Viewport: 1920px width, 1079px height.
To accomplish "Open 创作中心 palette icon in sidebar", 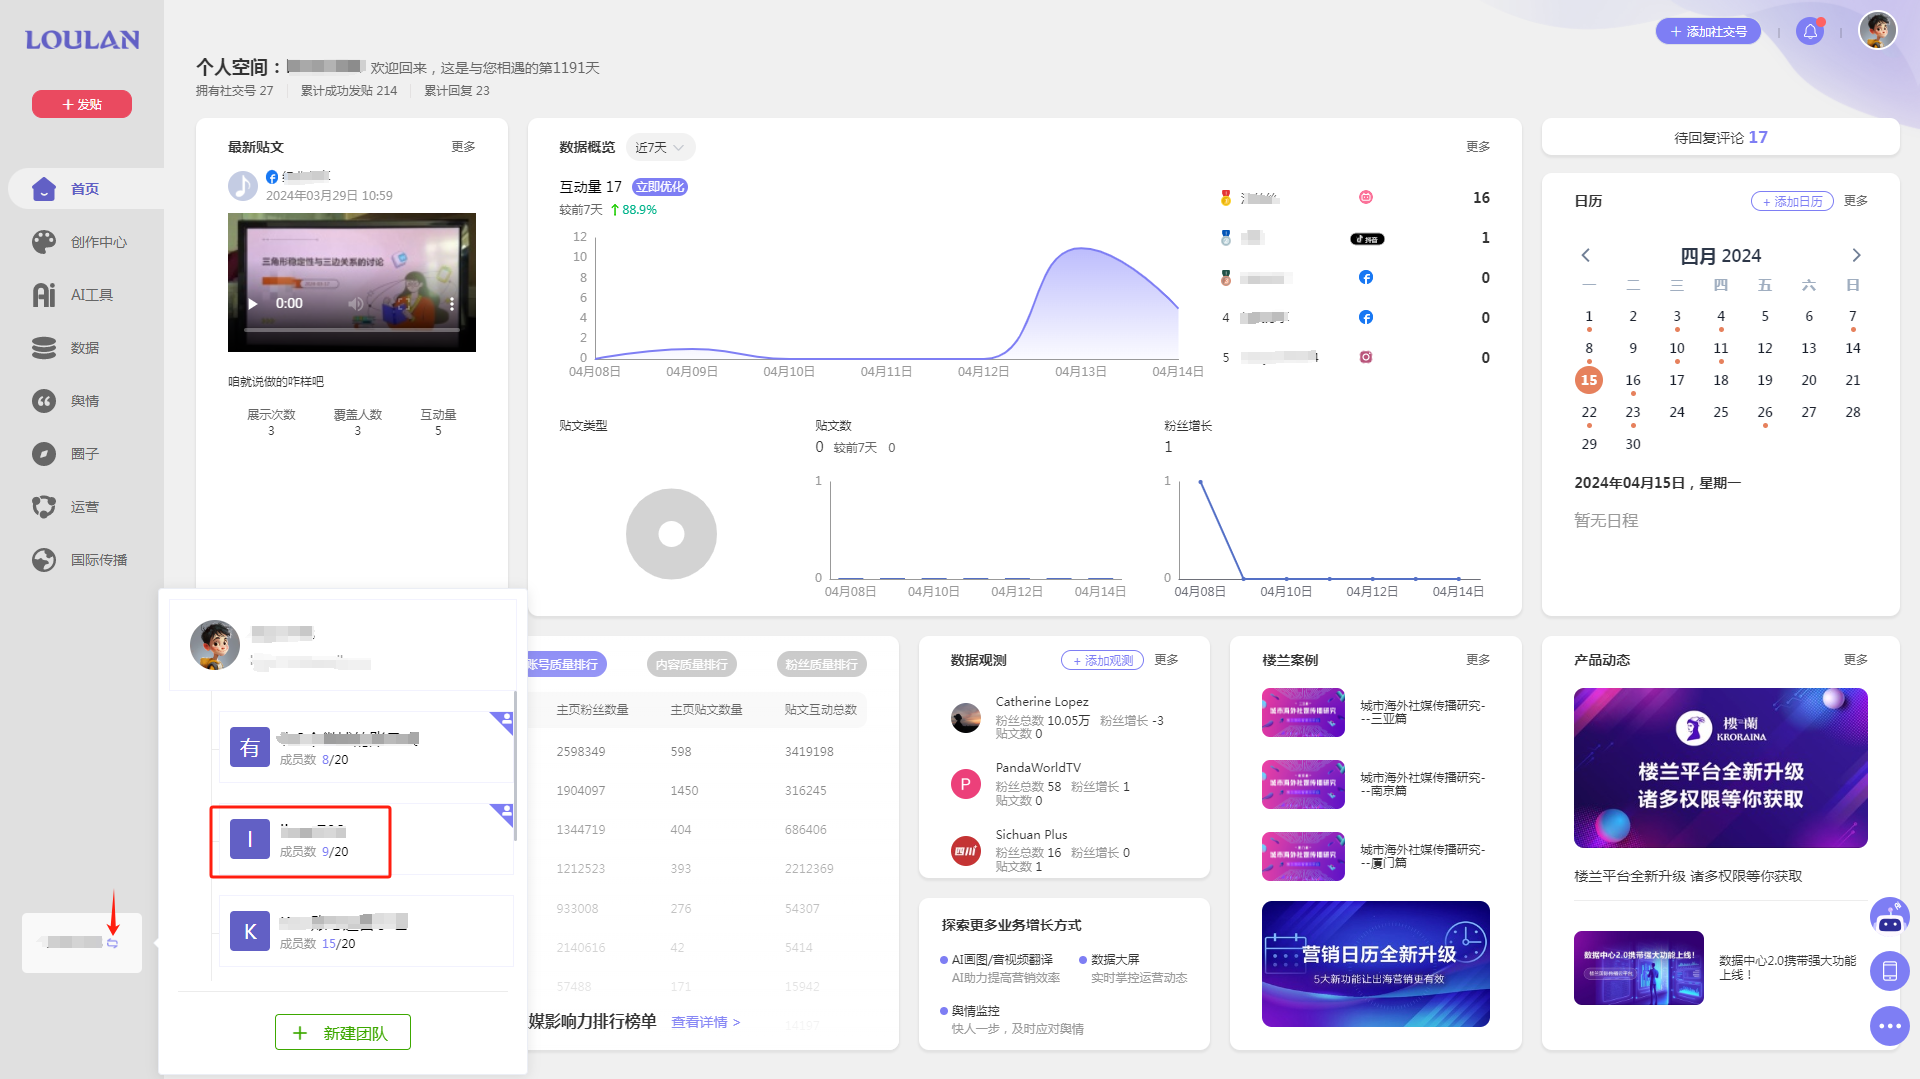I will [44, 242].
